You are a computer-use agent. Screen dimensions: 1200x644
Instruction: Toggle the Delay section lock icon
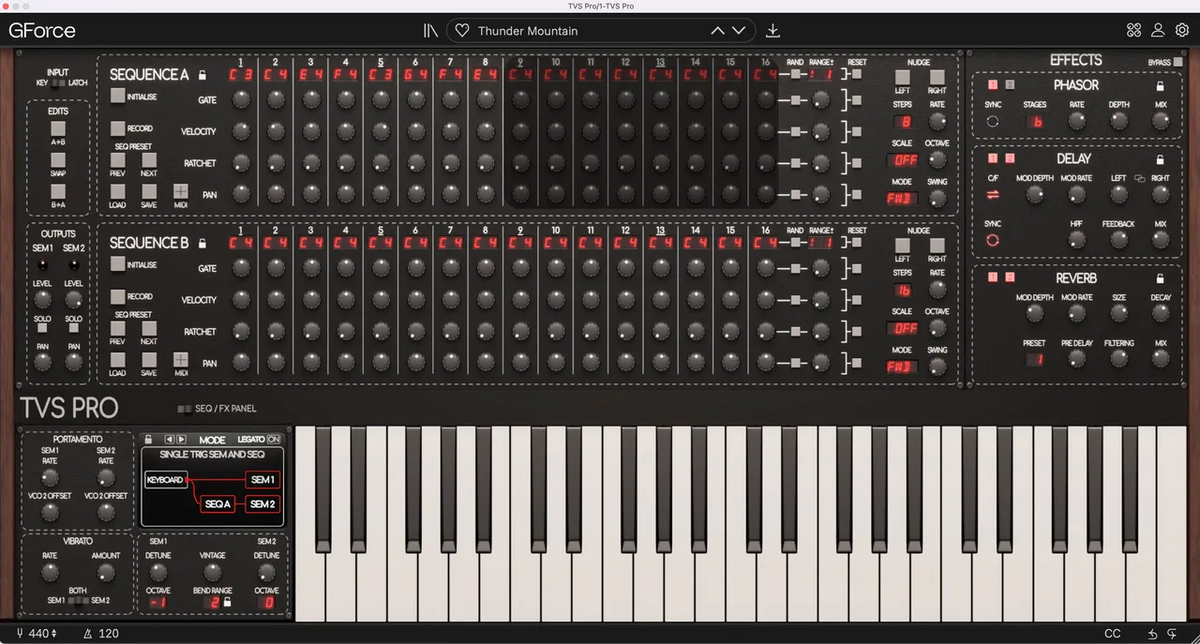tap(1160, 159)
